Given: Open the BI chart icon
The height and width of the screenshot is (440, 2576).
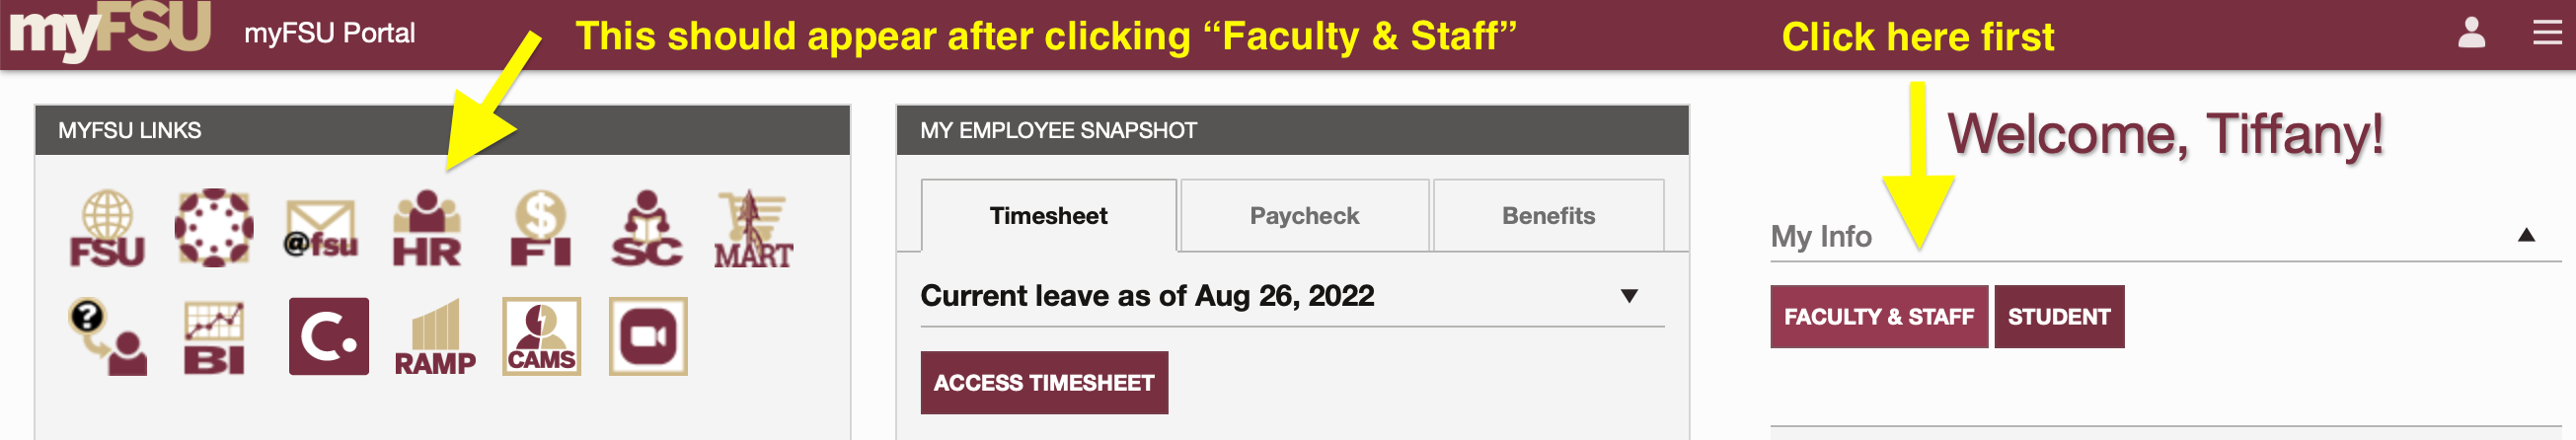Looking at the screenshot, I should point(214,337).
